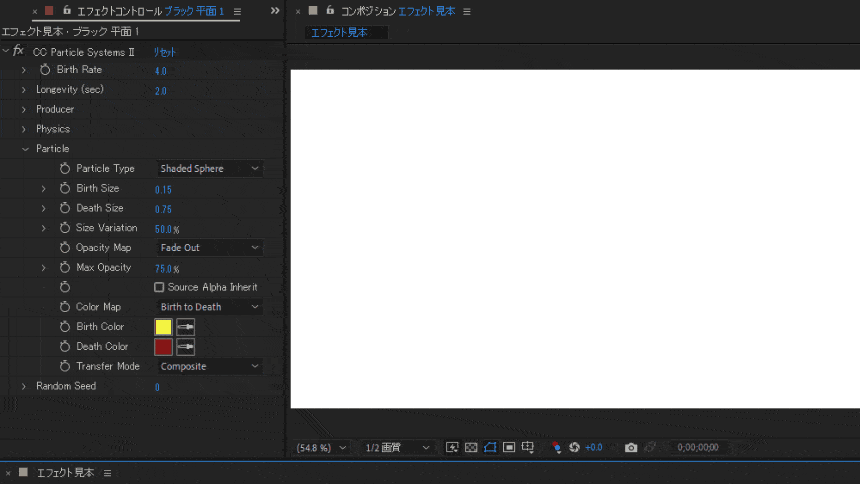
Task: Pick Death Color with eyedropper
Action: point(185,347)
